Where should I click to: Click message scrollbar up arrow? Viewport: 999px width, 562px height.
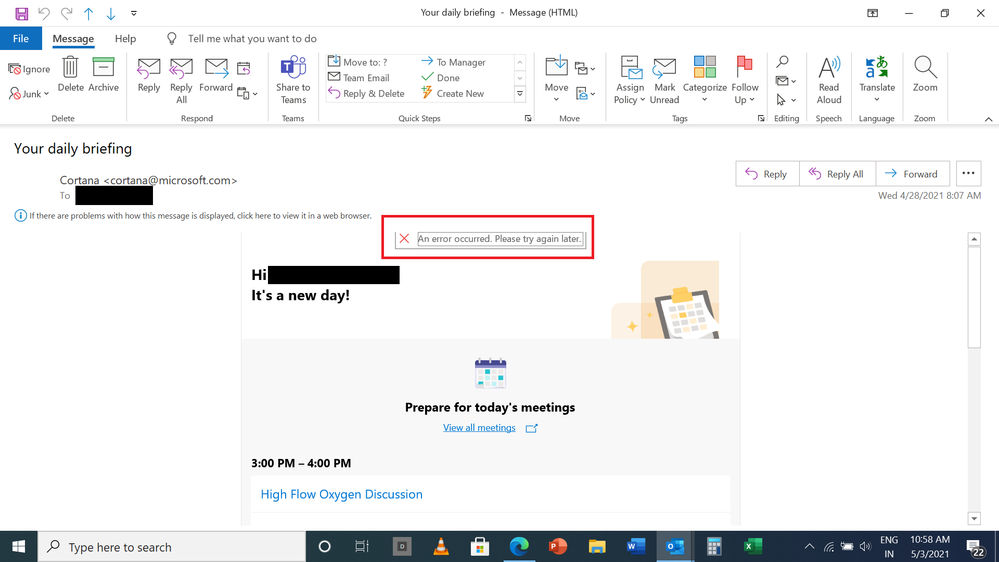click(974, 240)
